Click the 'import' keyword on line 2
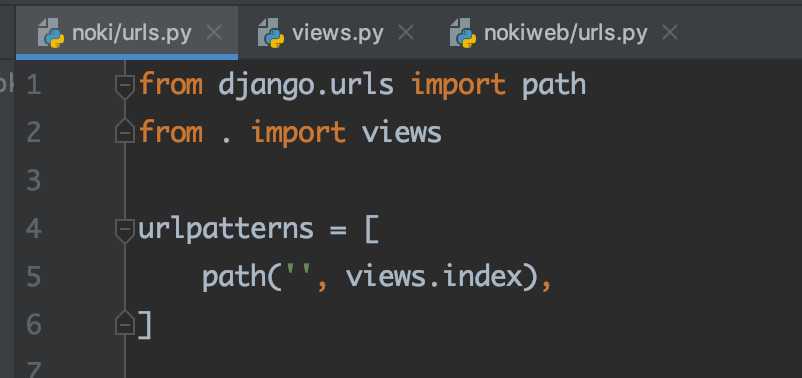 (x=299, y=132)
